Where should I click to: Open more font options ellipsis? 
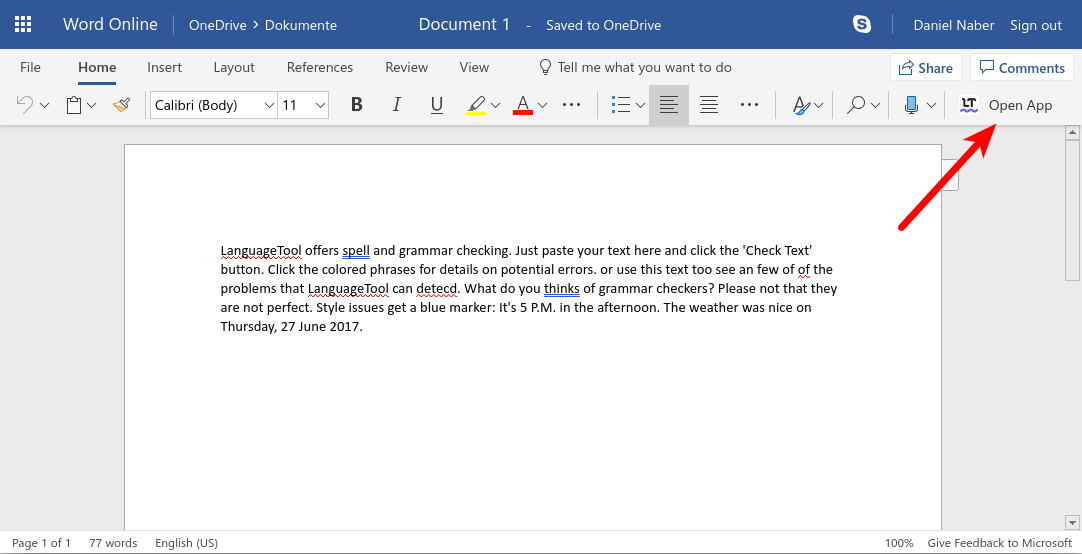(x=571, y=105)
